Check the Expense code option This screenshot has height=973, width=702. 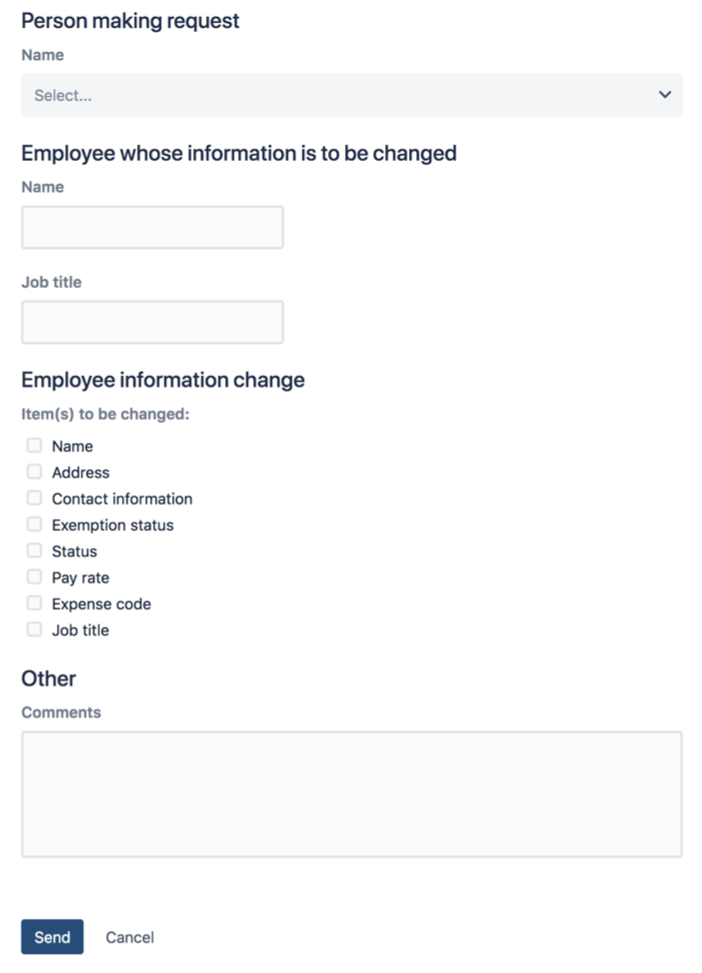point(34,602)
